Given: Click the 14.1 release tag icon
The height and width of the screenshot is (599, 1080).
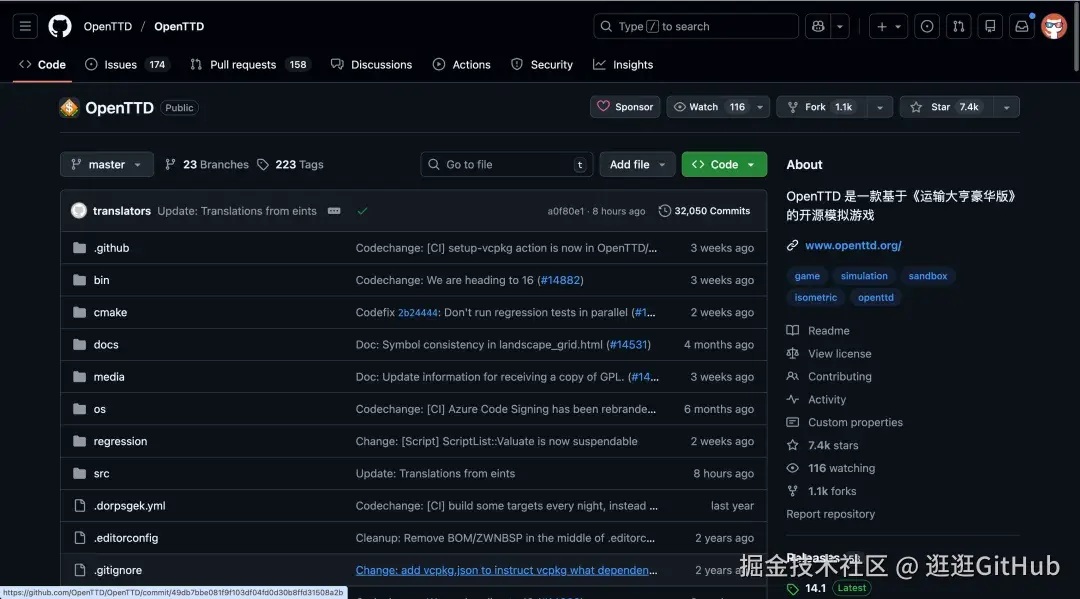Looking at the screenshot, I should [793, 589].
